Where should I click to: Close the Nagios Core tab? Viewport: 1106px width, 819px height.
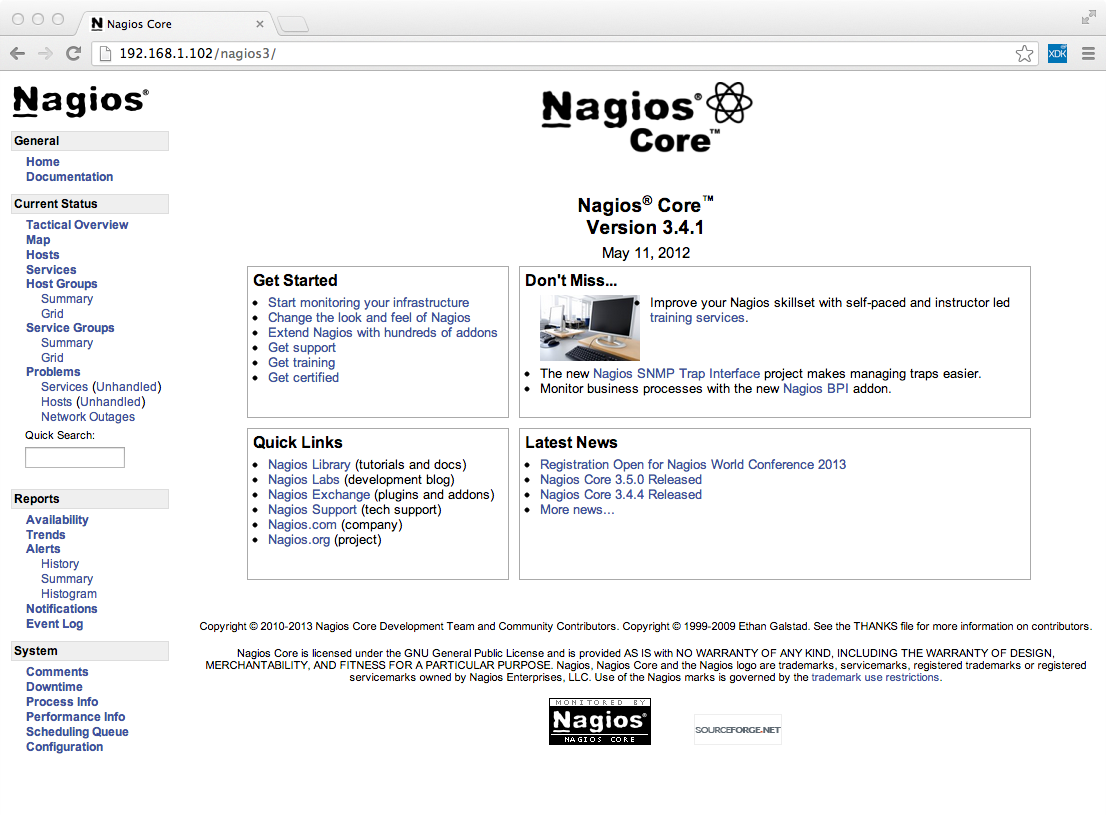tap(260, 24)
